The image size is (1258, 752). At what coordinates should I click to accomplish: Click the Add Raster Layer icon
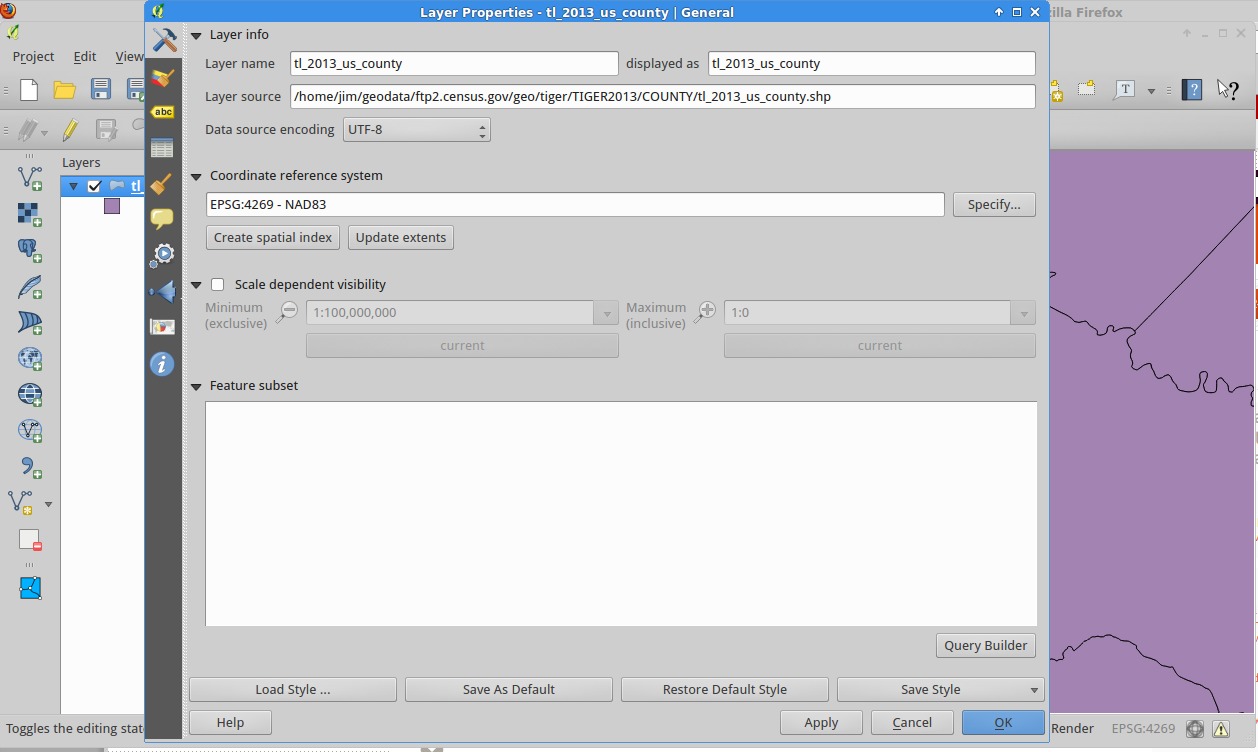30,214
